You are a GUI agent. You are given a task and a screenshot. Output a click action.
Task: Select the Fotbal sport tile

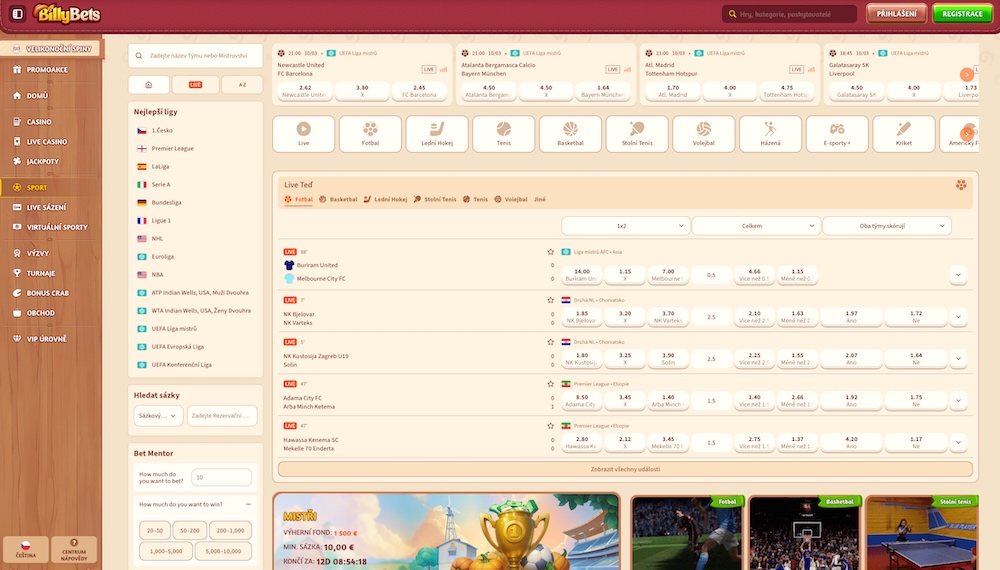point(370,134)
